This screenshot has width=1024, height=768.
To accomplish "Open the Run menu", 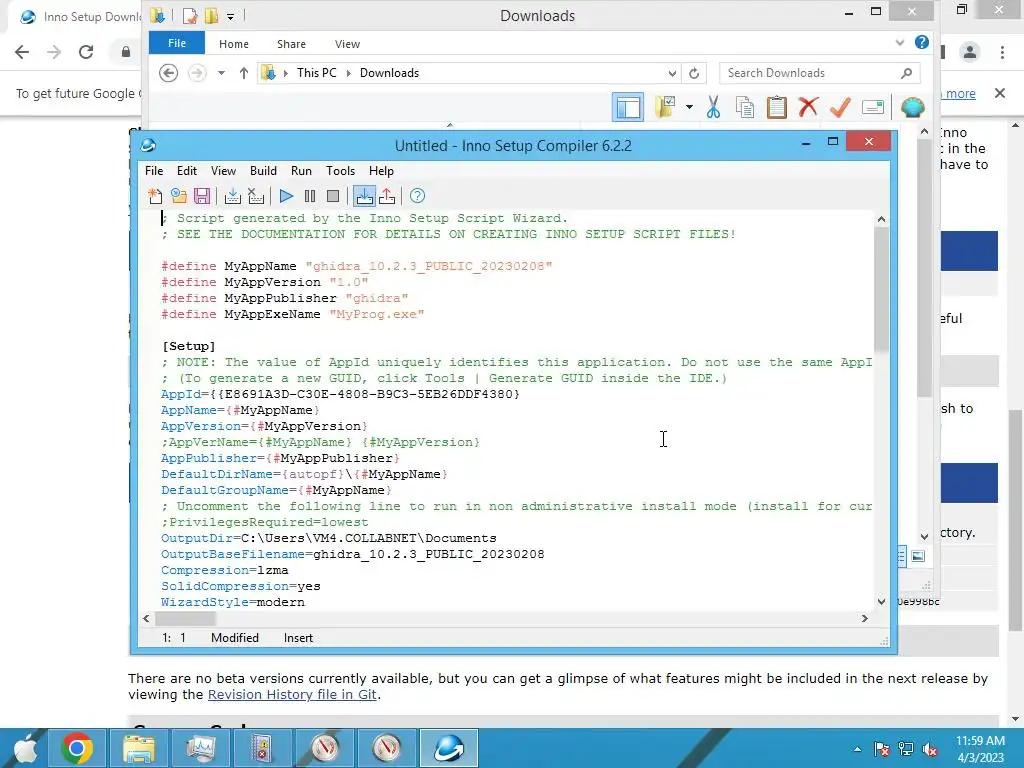I will point(301,171).
